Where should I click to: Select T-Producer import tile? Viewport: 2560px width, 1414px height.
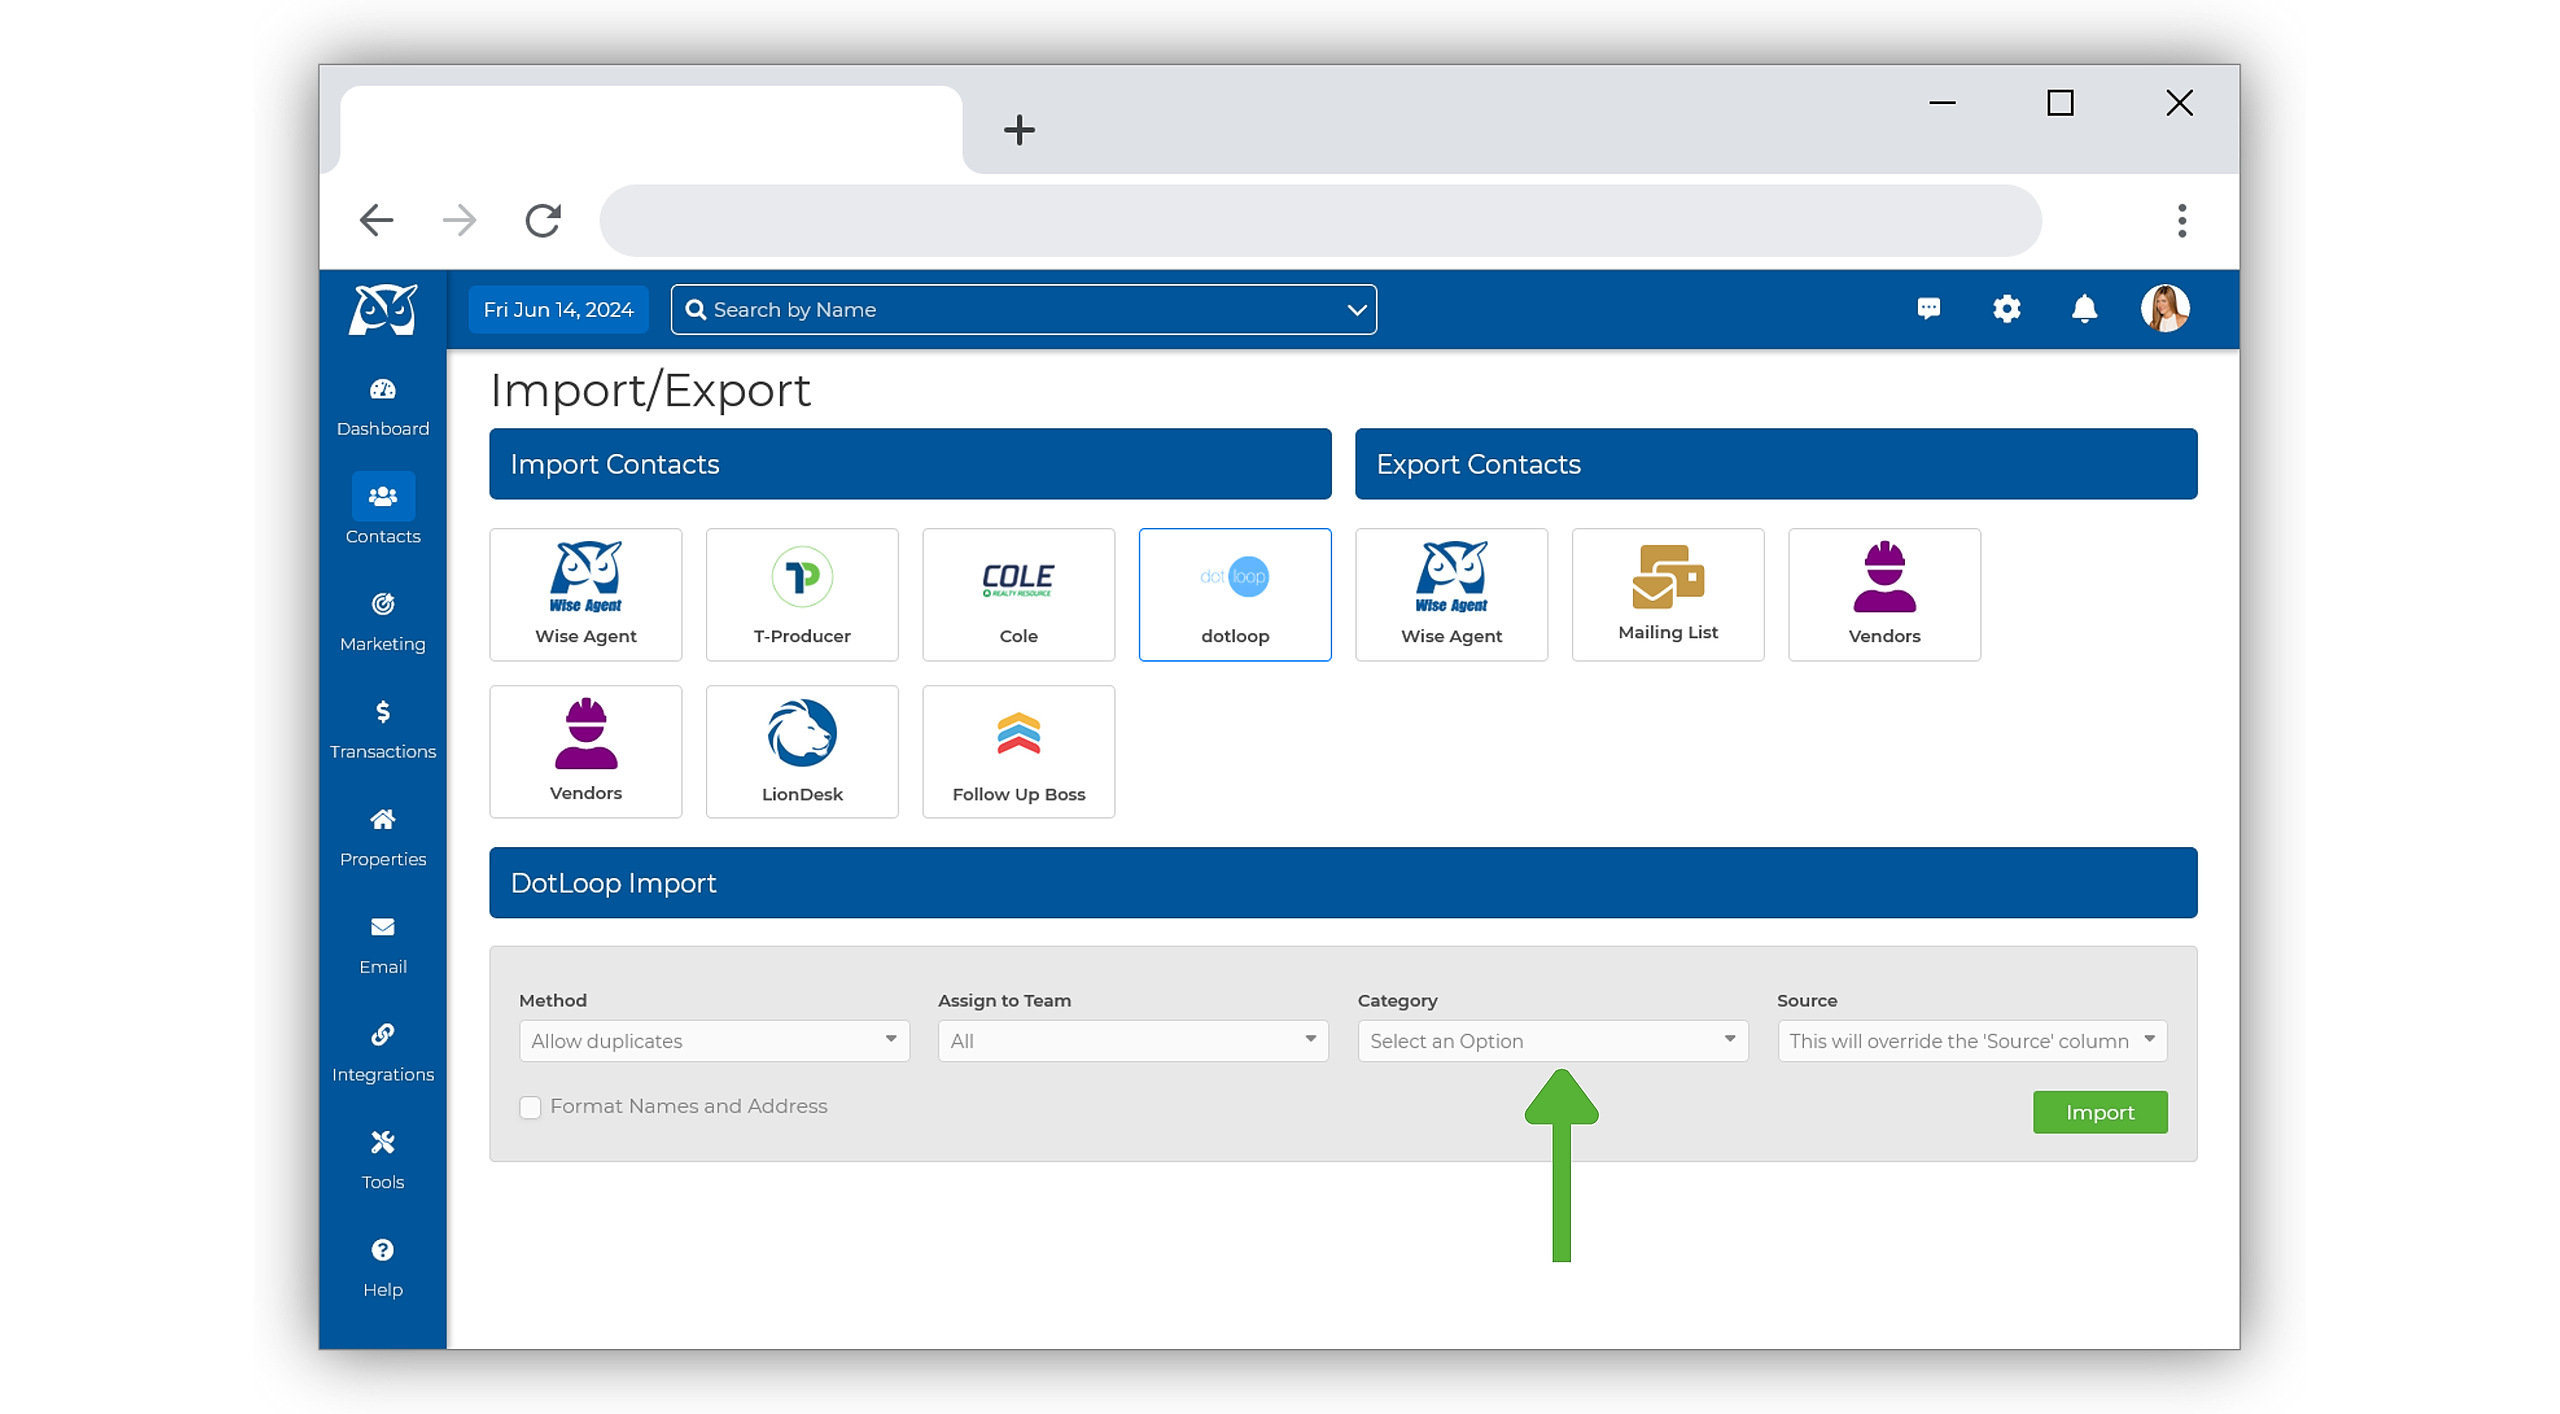click(801, 594)
